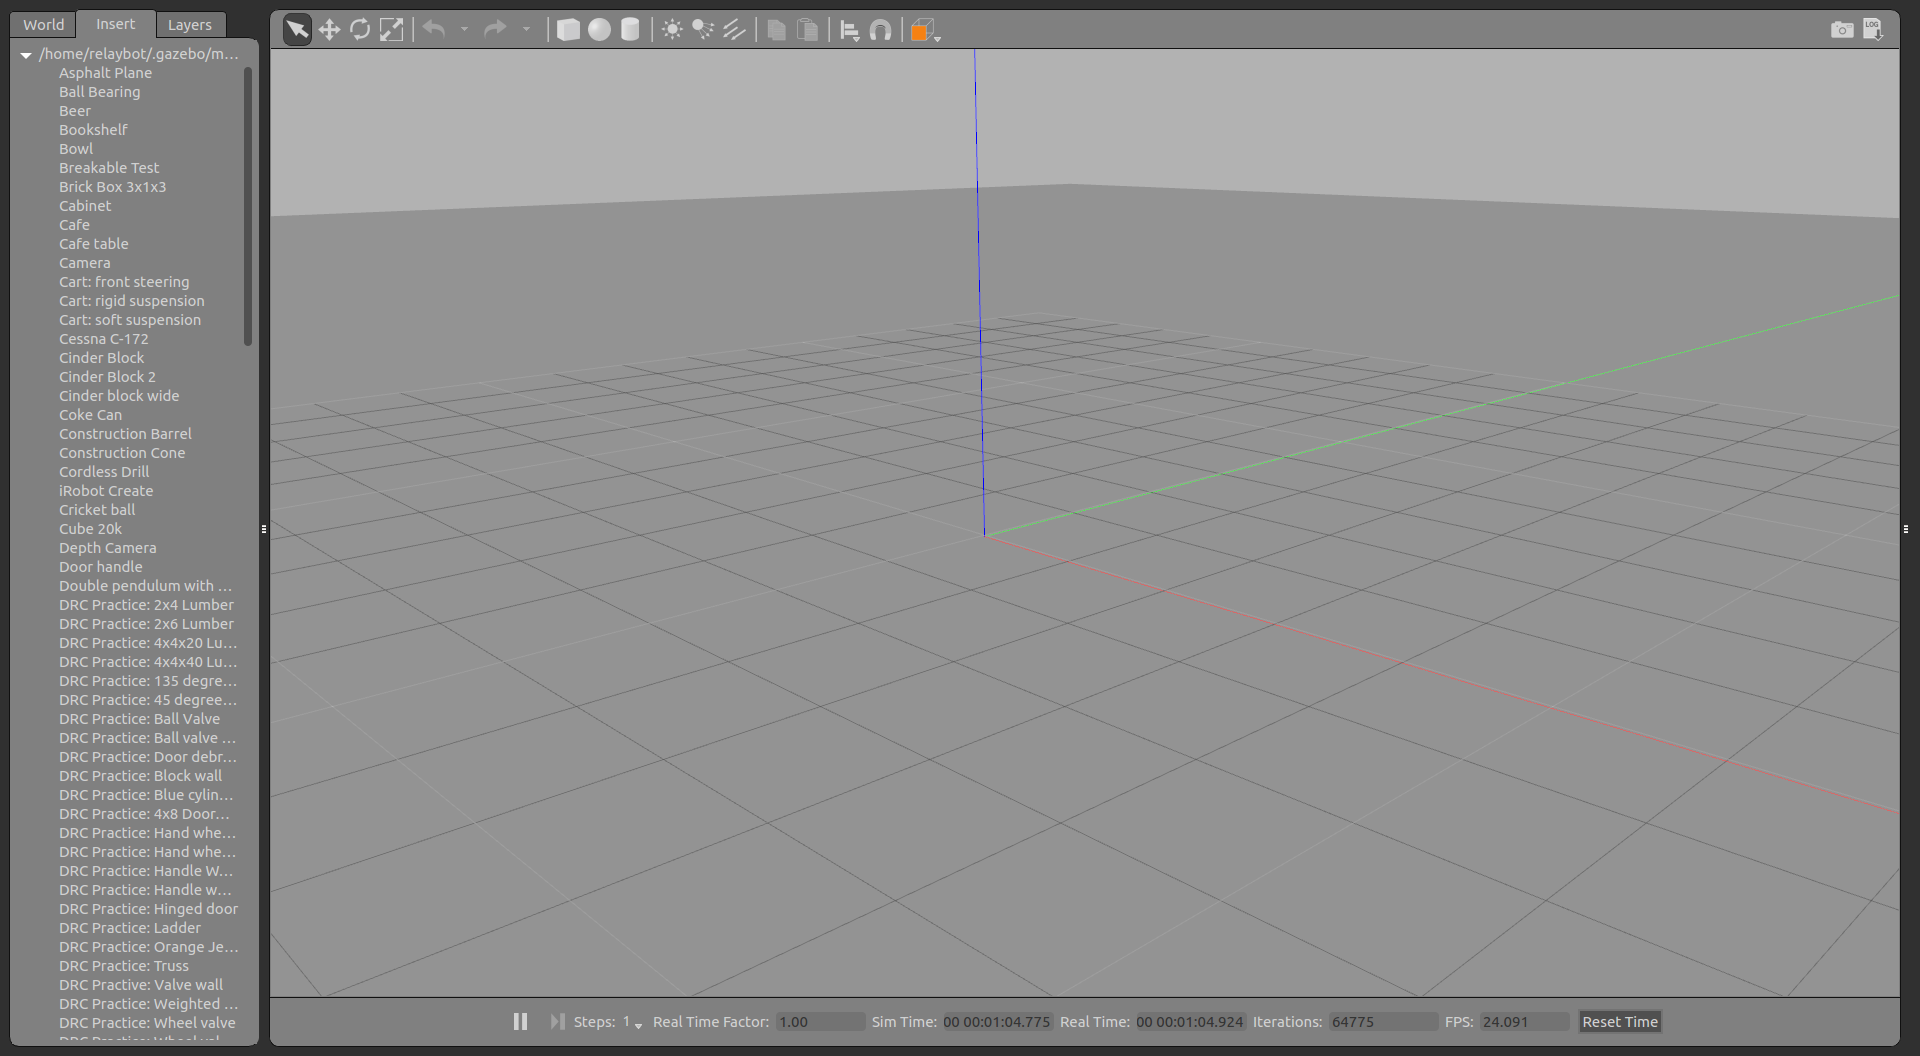
Task: Insert a sphere shape
Action: click(x=599, y=30)
